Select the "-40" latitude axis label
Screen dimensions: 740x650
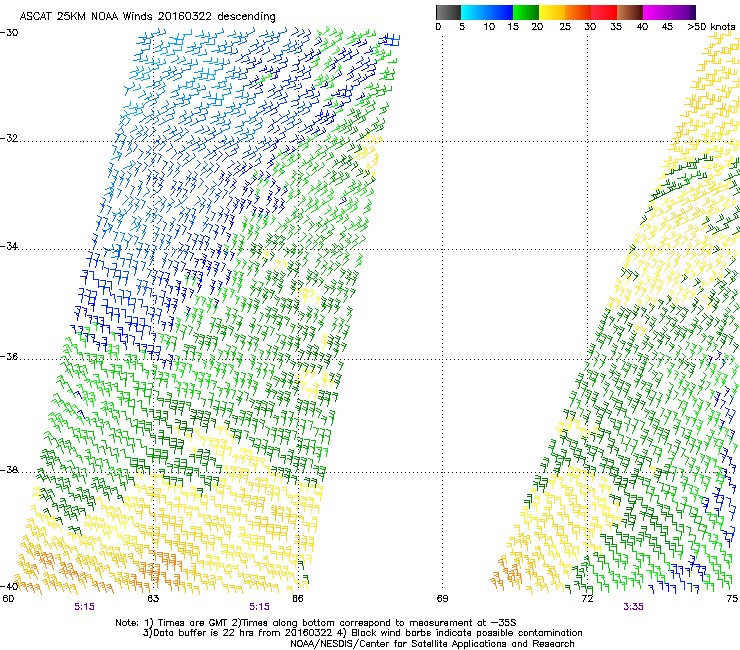point(9,586)
